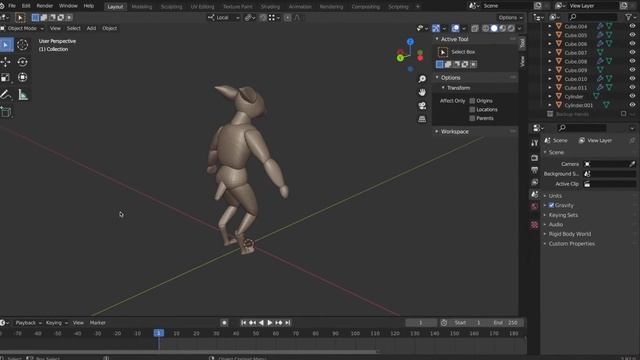Select the Scale tool
640x360 pixels.
6,77
